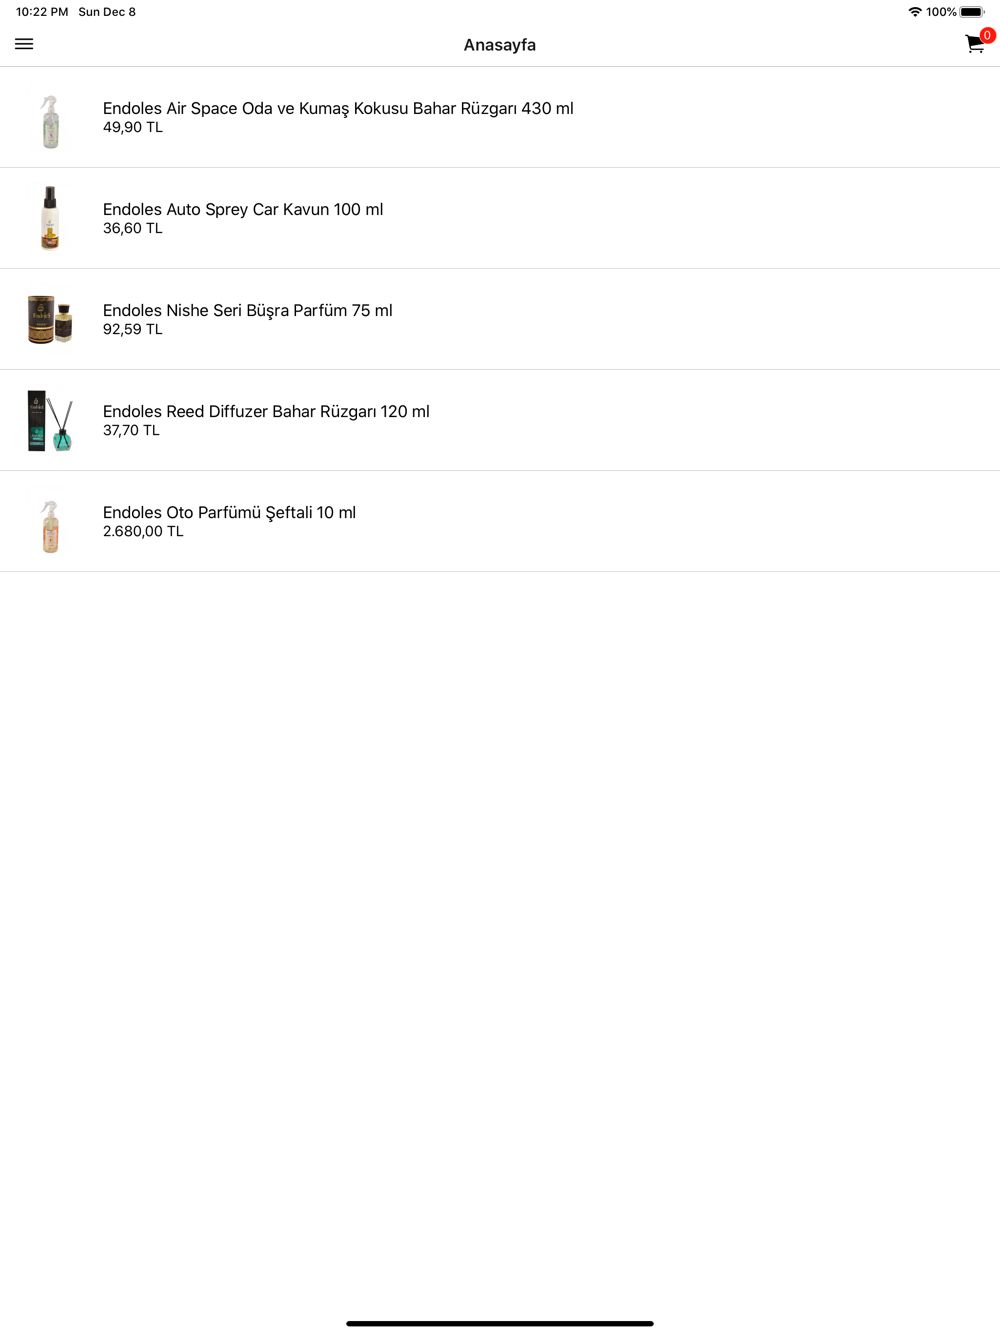Tap the 49,90 TL price
Screen dimensions: 1000x1334
pyautogui.click(x=133, y=128)
